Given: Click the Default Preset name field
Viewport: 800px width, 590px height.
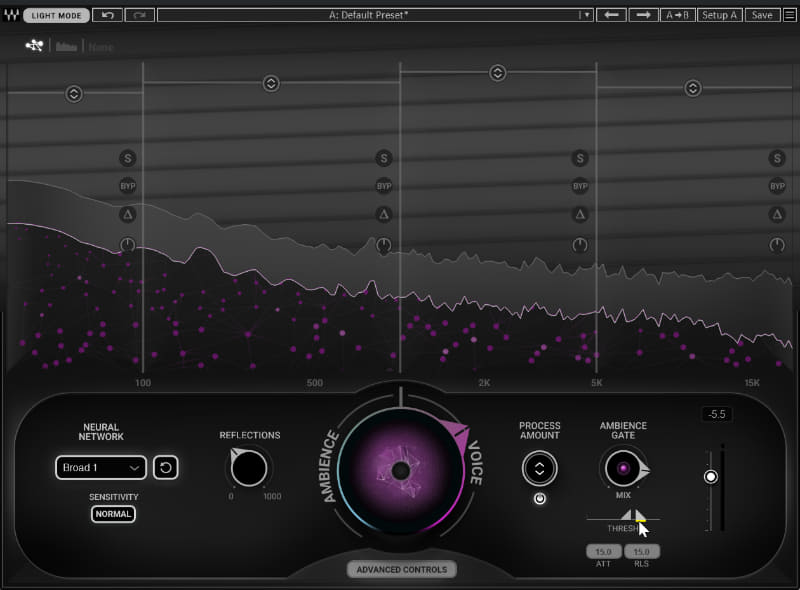Looking at the screenshot, I should coord(368,15).
